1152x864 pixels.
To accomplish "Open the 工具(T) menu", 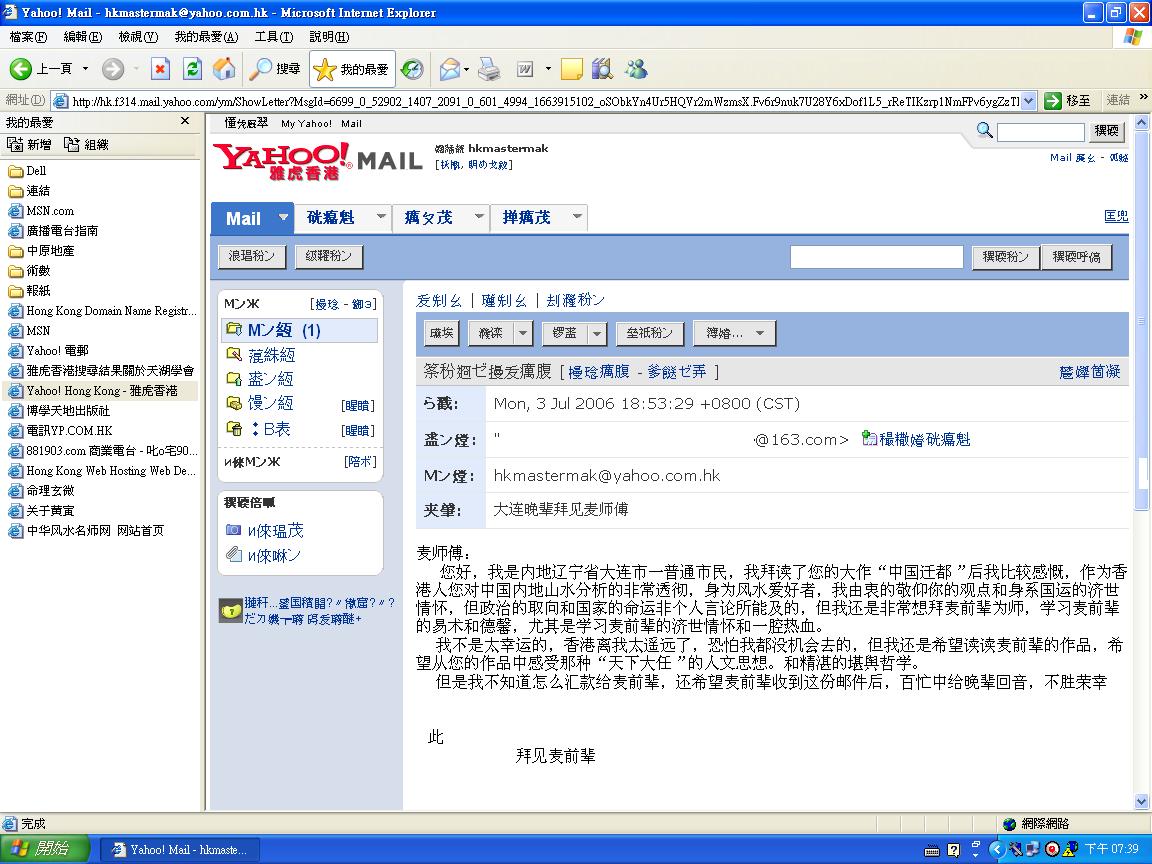I will point(273,37).
